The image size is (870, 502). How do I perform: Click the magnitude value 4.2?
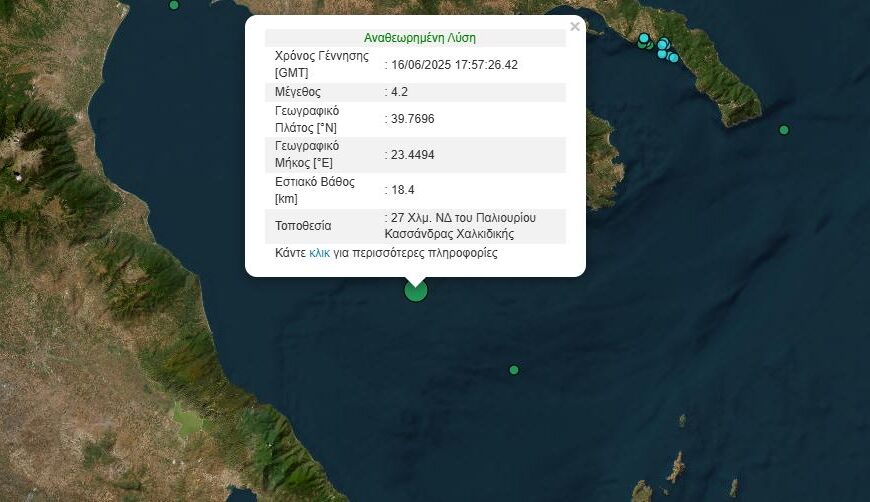[x=400, y=92]
